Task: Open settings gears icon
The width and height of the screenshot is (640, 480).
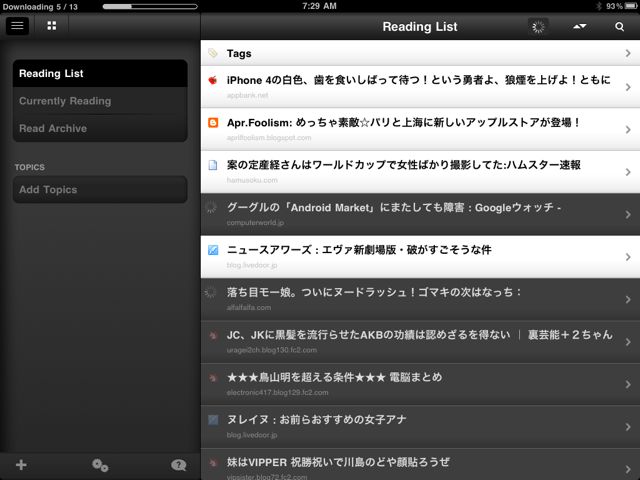Action: point(100,465)
